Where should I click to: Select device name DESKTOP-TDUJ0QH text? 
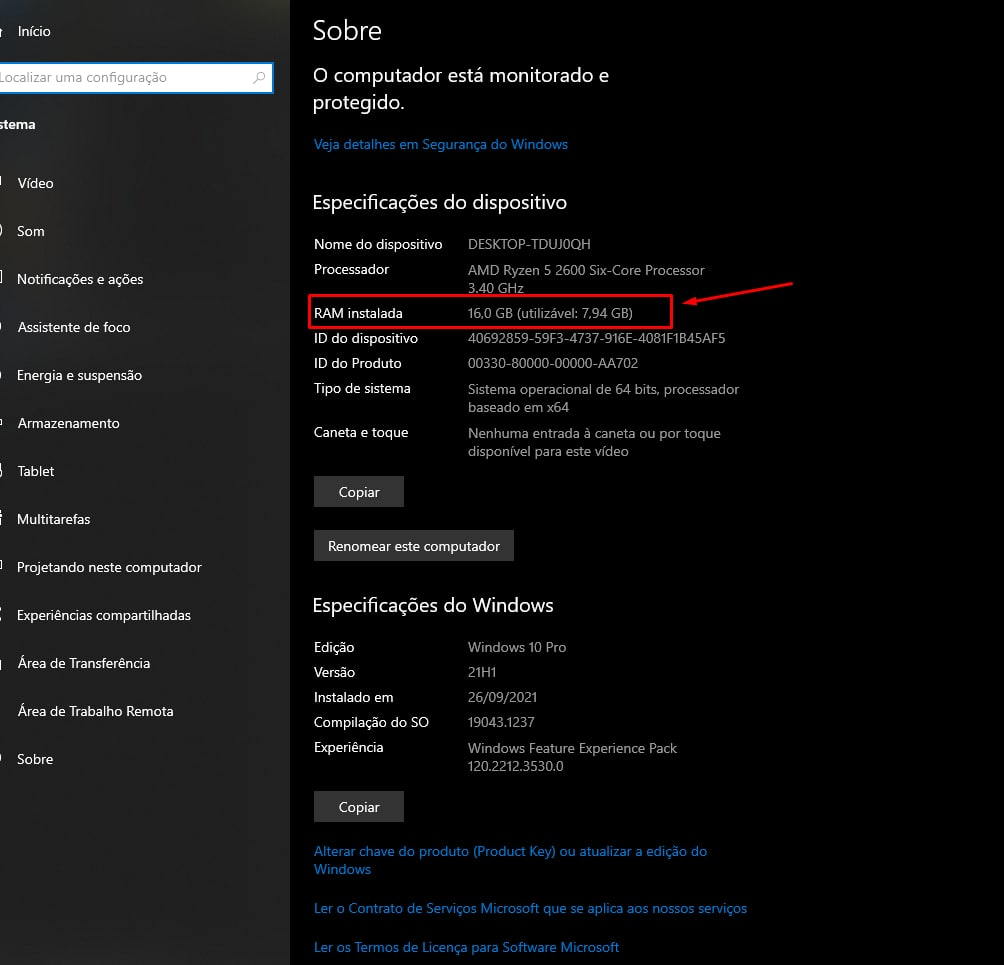tap(529, 245)
